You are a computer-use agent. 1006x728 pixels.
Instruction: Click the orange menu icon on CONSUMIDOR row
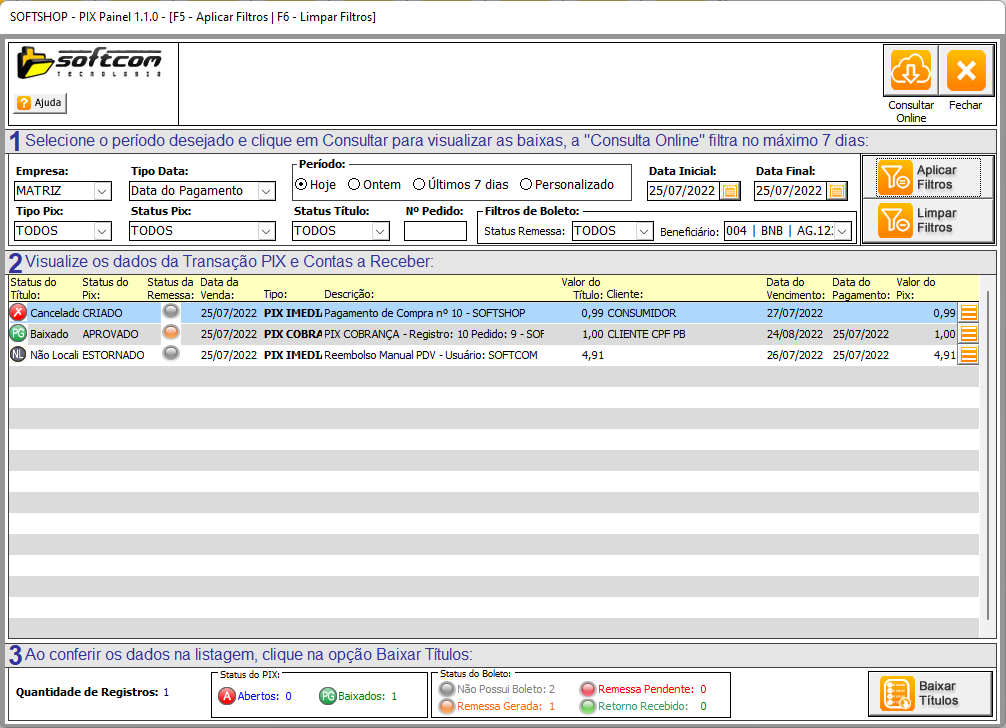[968, 313]
